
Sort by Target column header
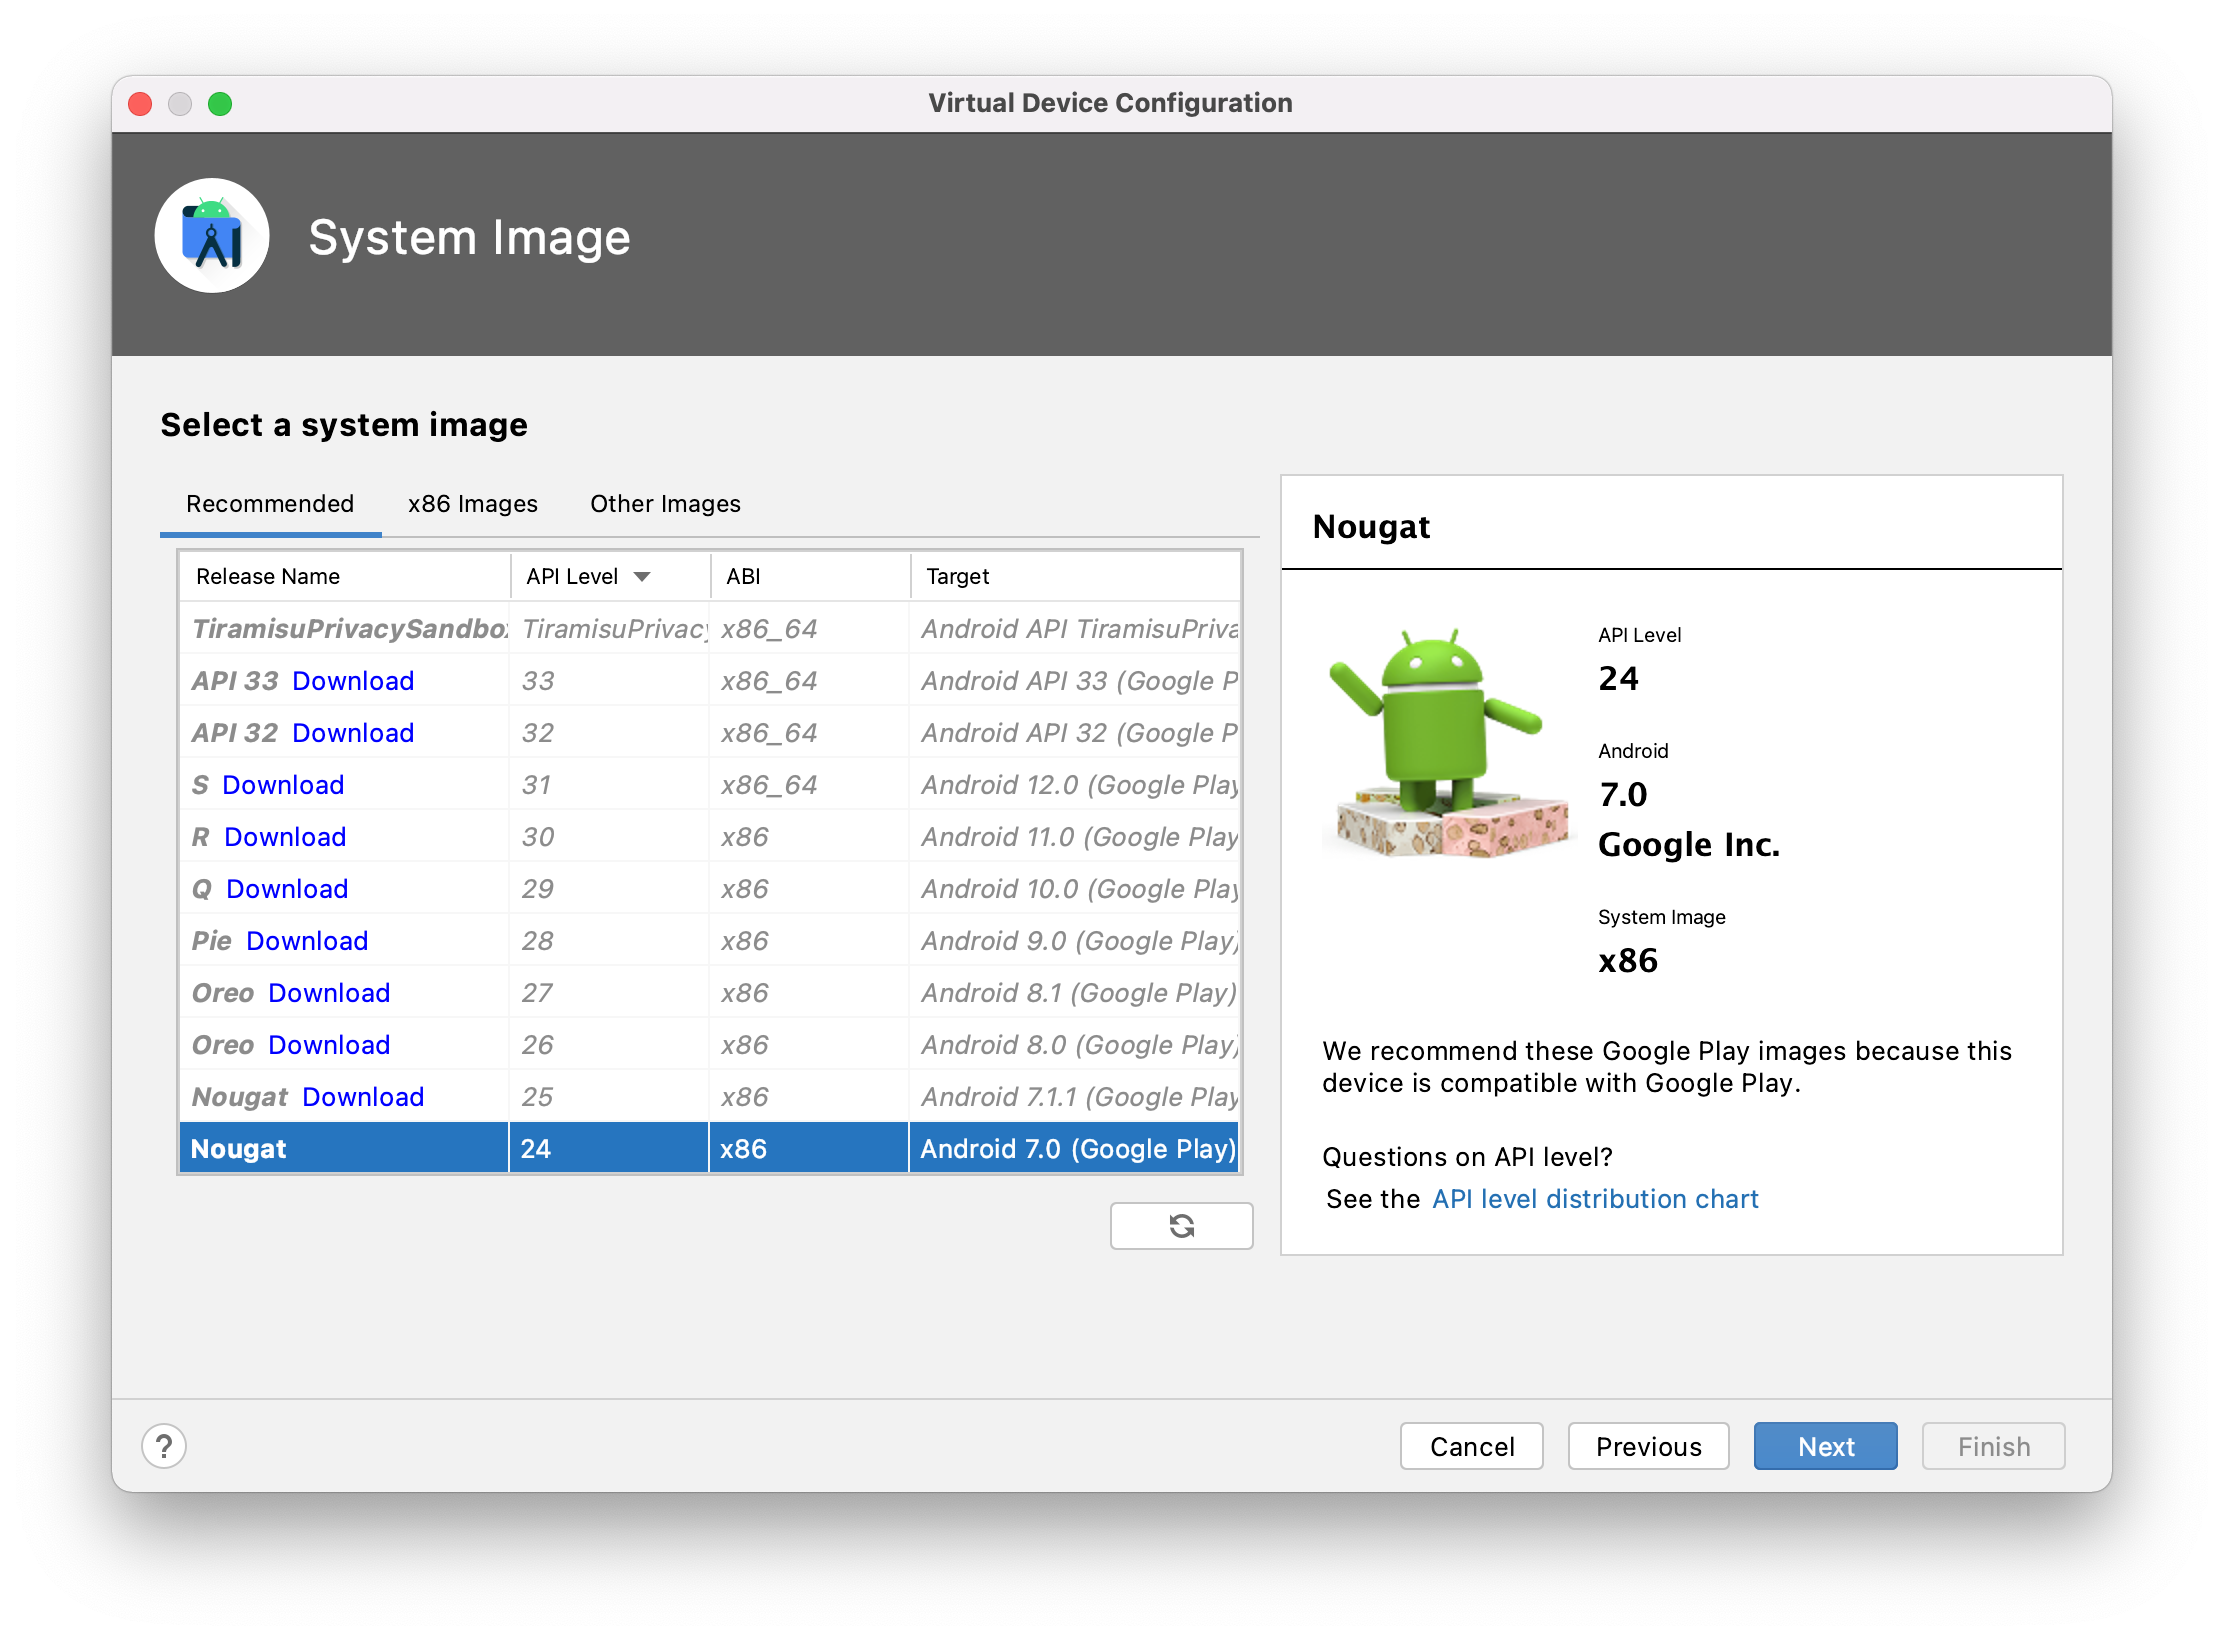957,576
